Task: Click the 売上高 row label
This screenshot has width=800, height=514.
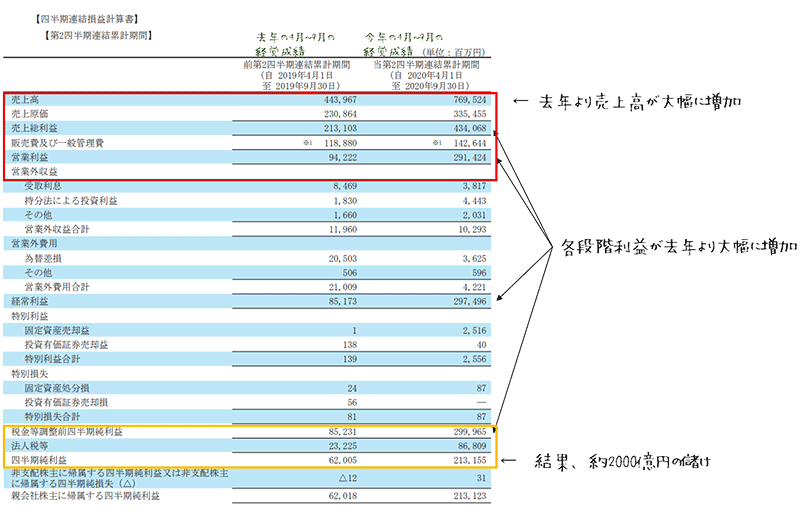Action: [25, 100]
